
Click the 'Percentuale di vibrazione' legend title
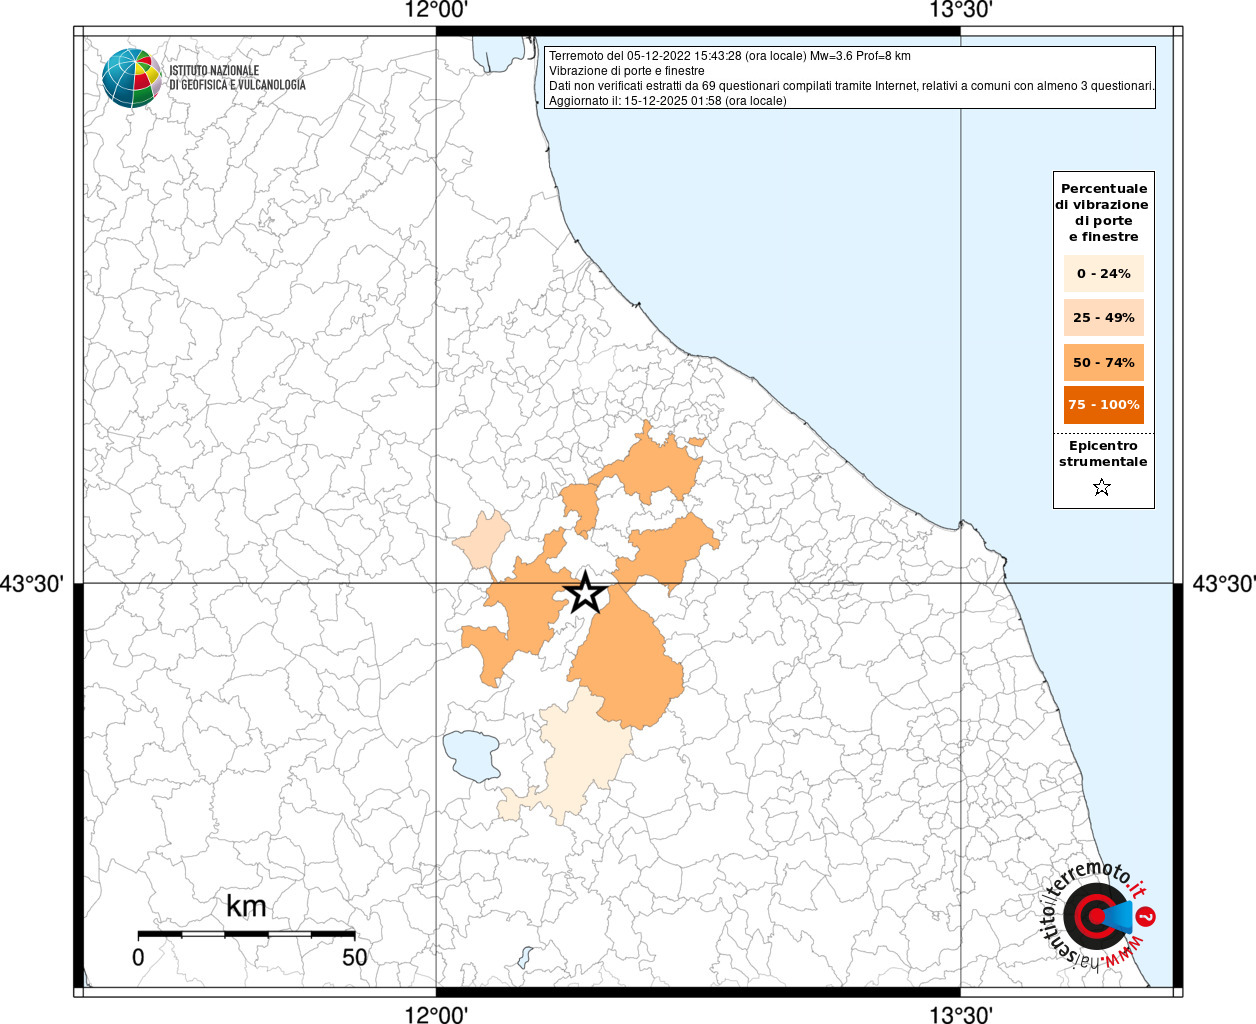1103,212
